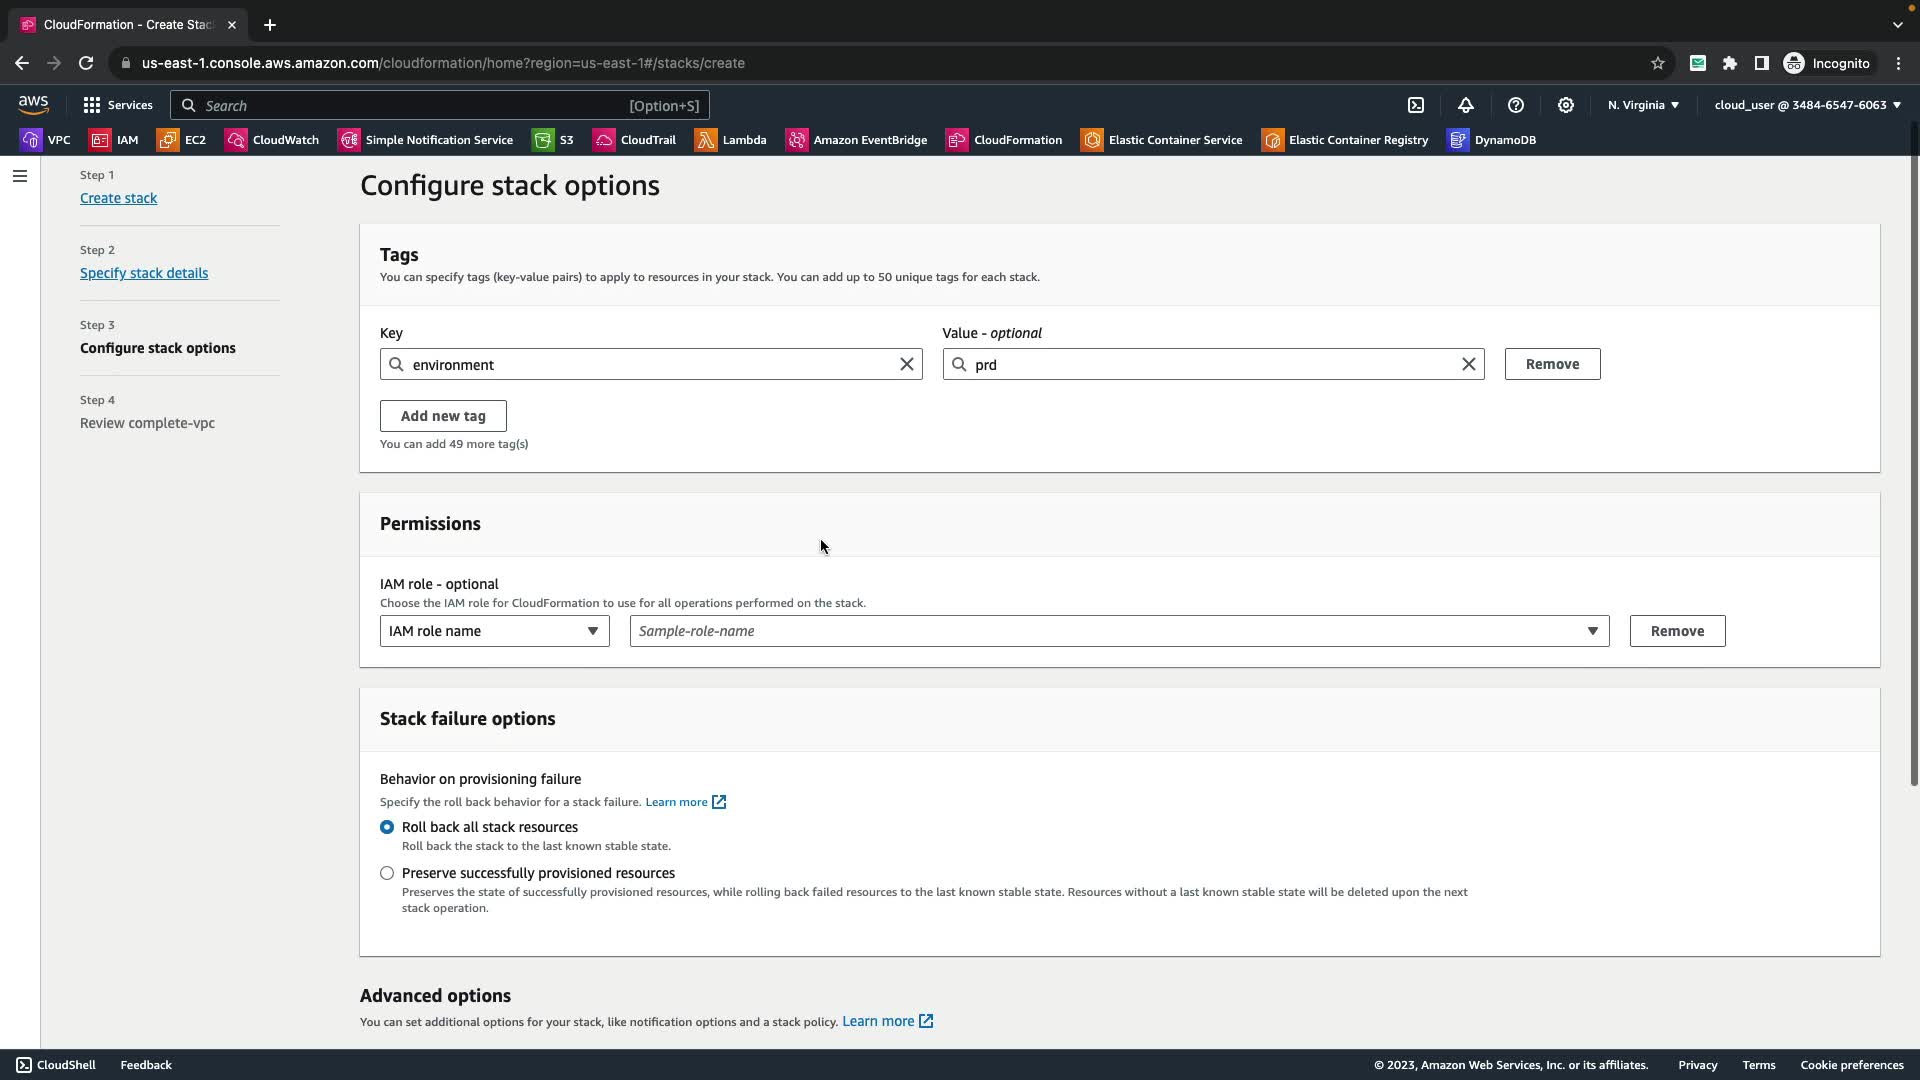Select Roll back all stack resources
Image resolution: width=1920 pixels, height=1080 pixels.
click(x=387, y=827)
